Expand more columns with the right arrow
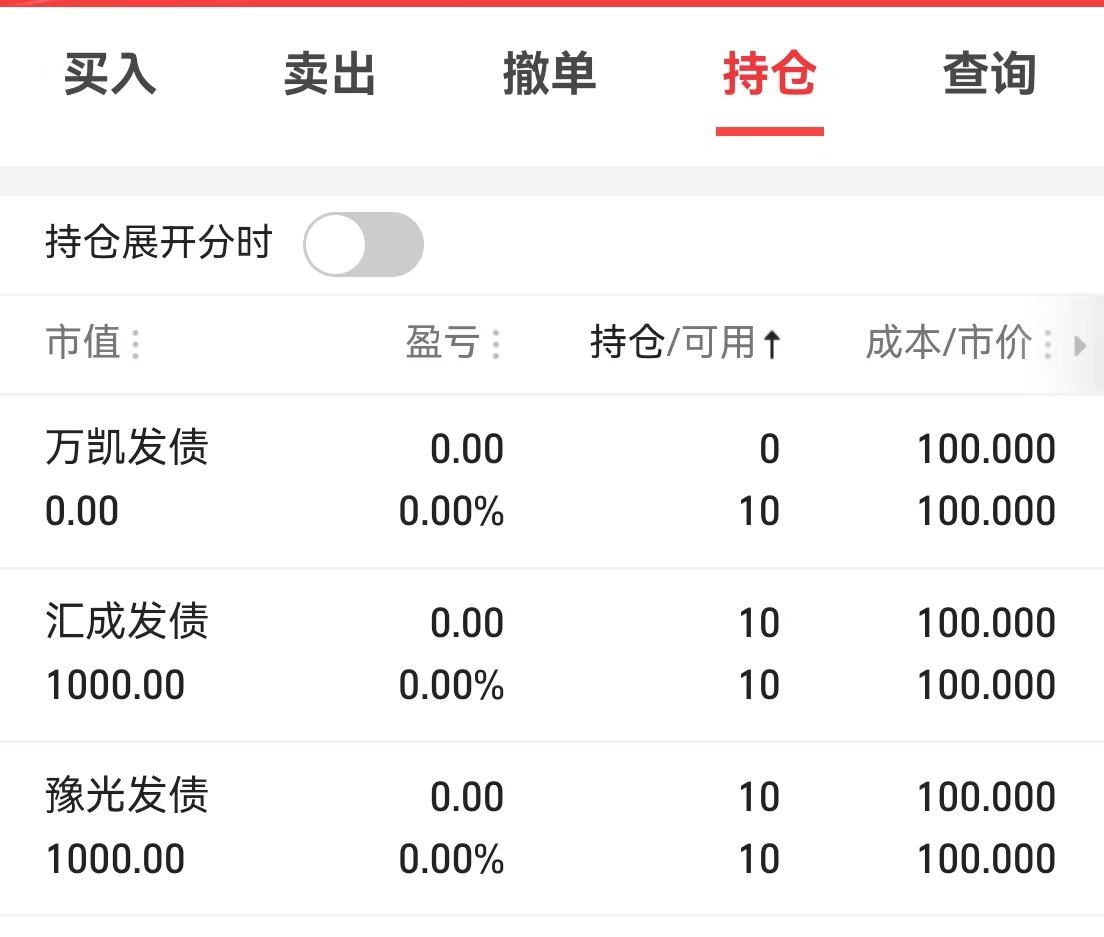 [1080, 345]
